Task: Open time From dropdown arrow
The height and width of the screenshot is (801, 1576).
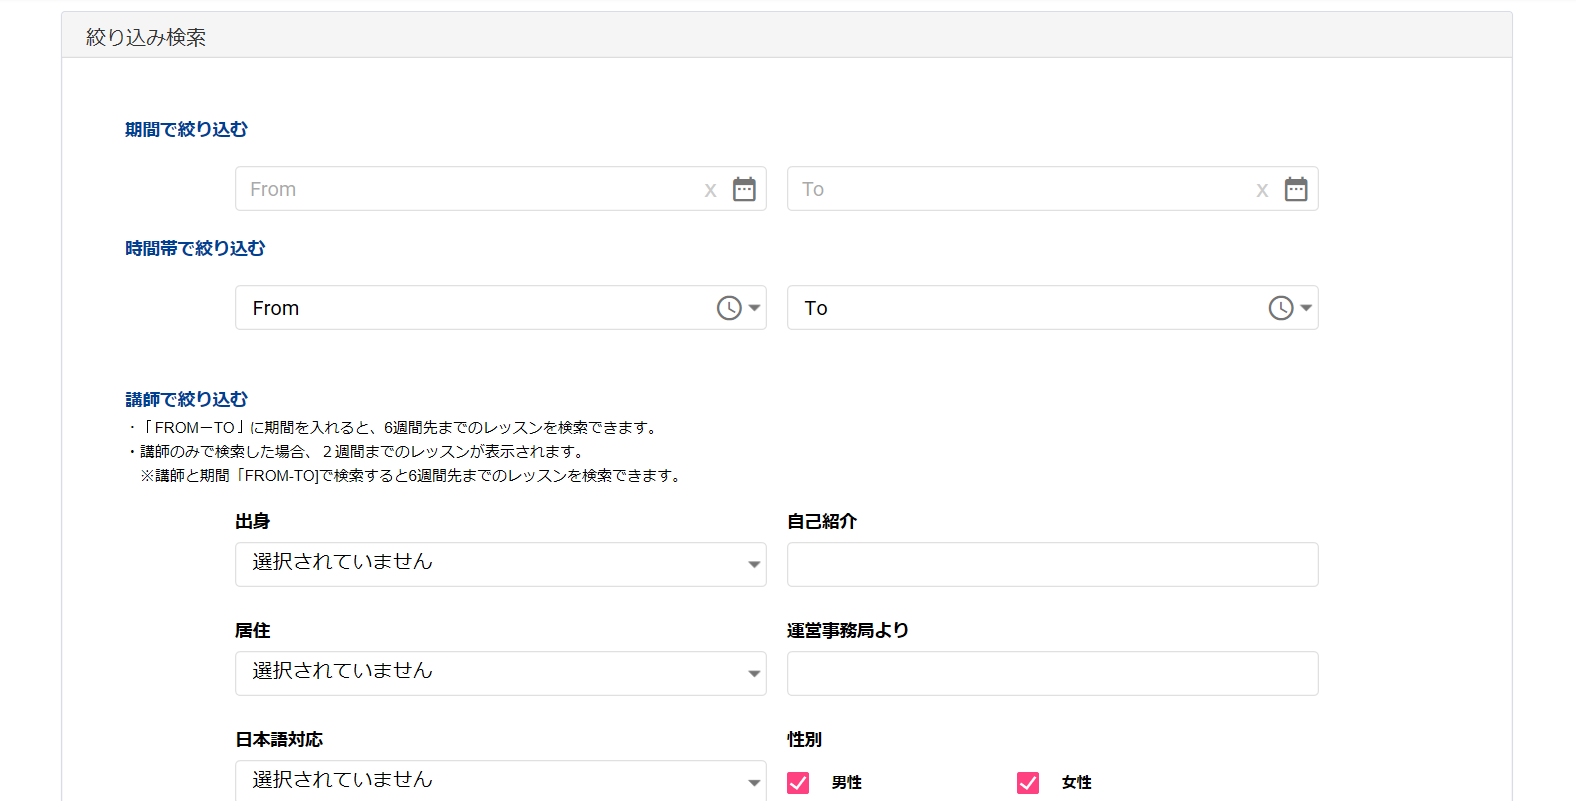Action: coord(755,308)
